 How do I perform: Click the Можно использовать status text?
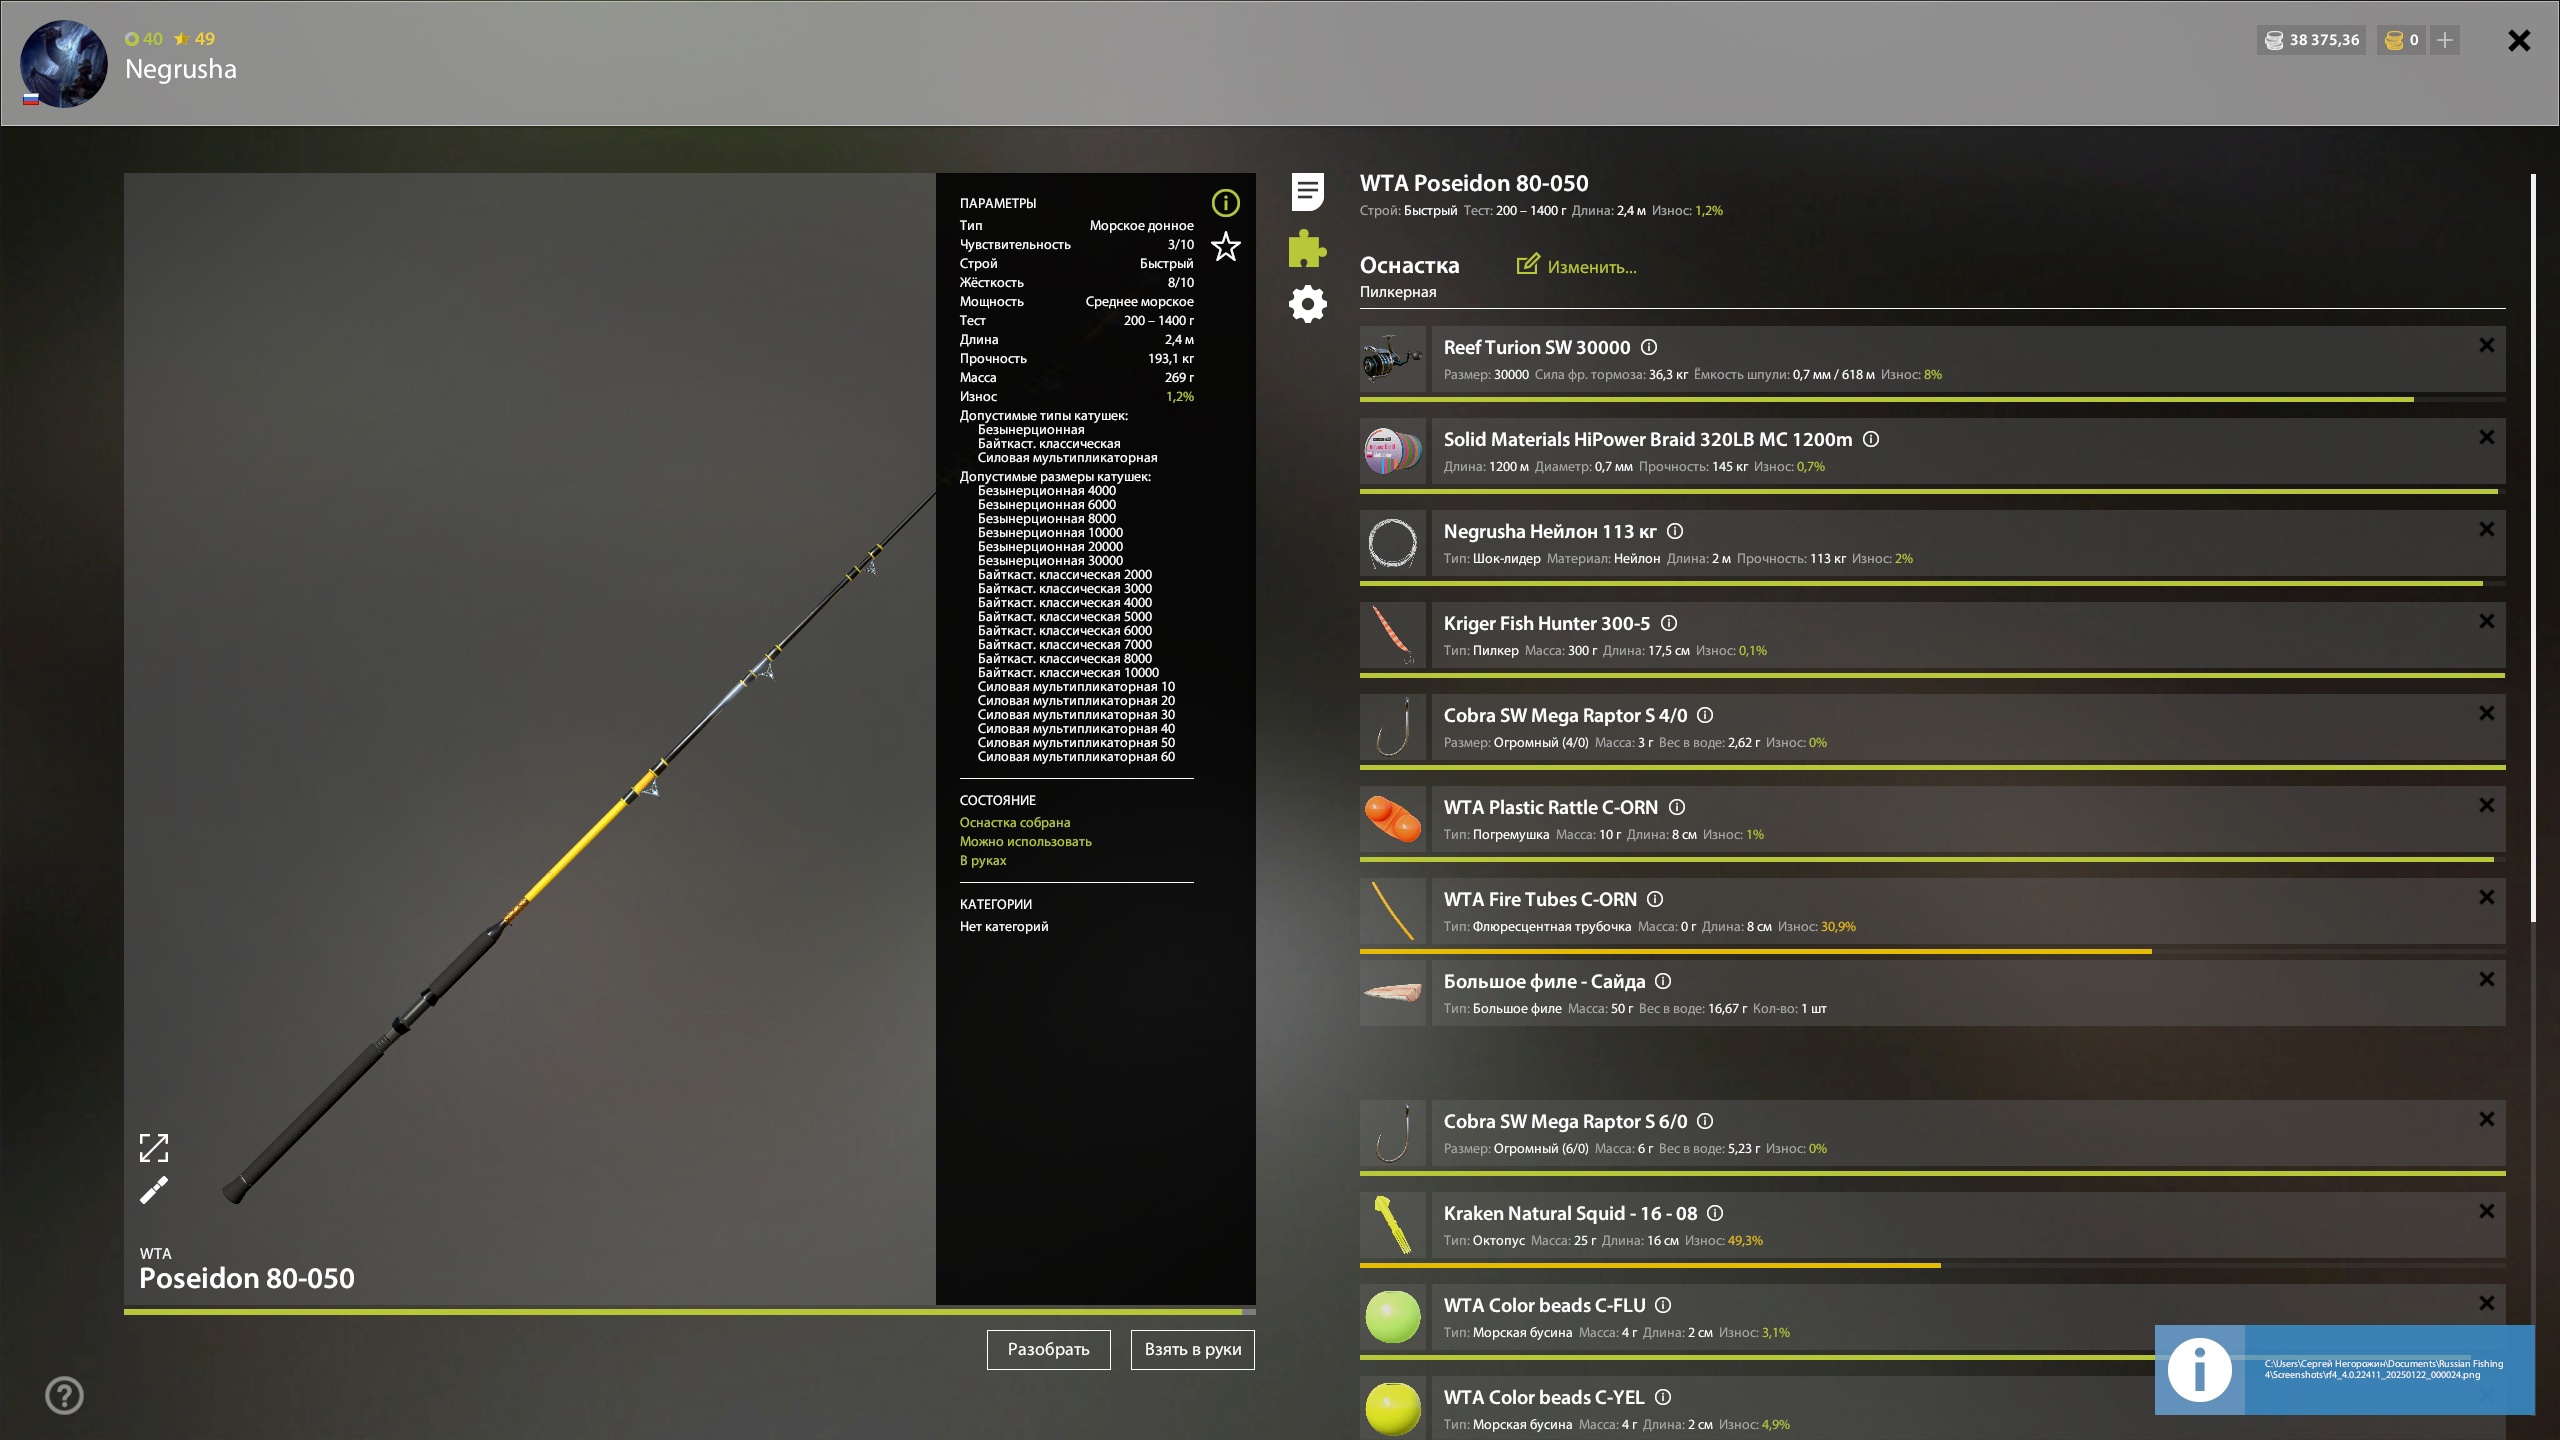tap(1026, 841)
